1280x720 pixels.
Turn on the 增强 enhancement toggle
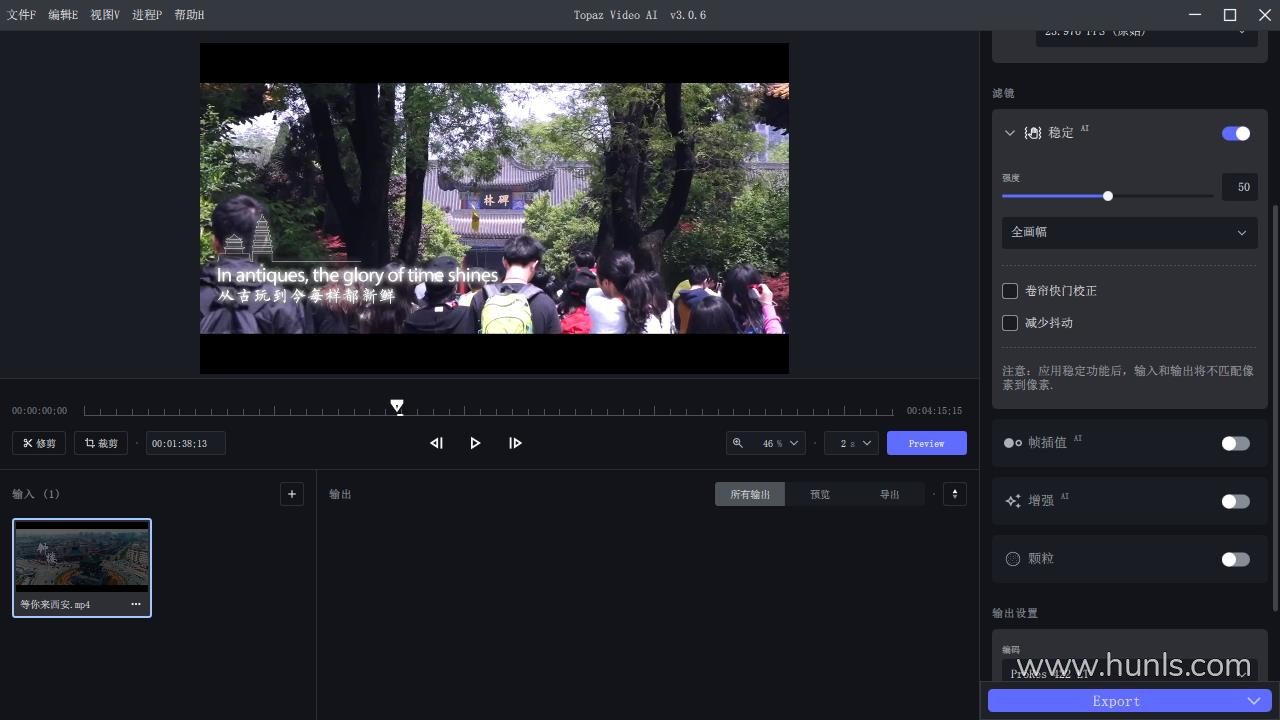point(1235,501)
